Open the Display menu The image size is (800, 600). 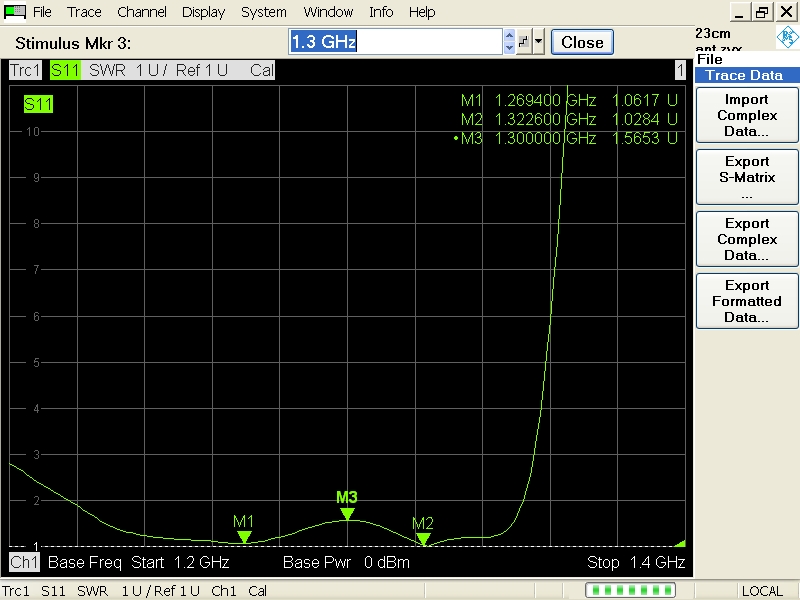[203, 12]
